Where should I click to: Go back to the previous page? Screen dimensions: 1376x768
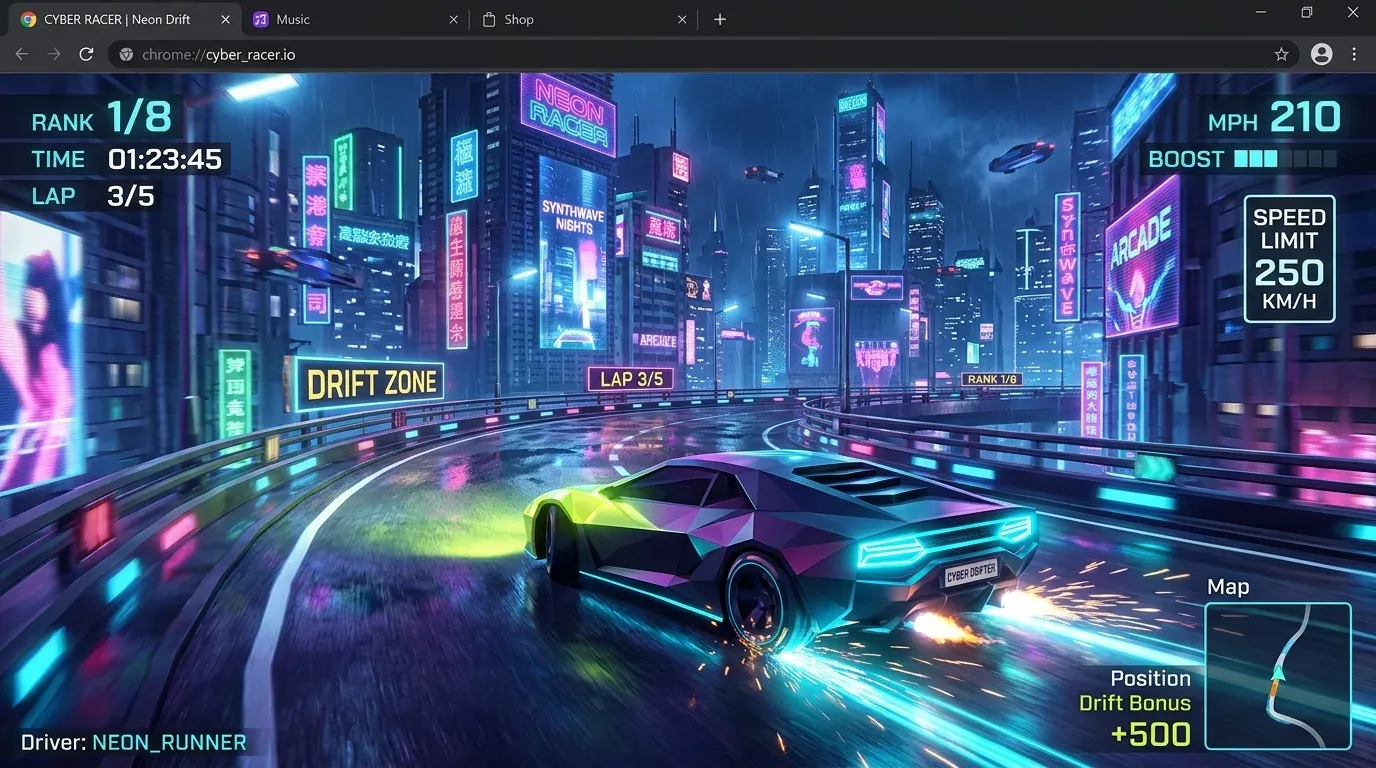tap(21, 54)
